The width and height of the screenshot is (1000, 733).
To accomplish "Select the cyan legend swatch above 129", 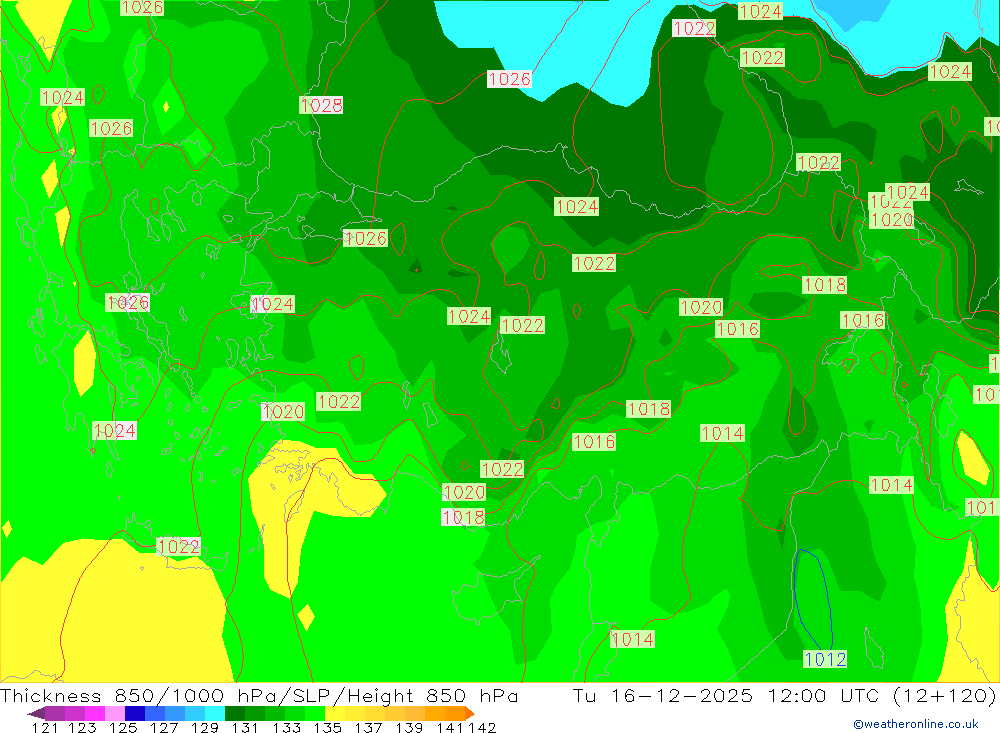I will point(215,713).
